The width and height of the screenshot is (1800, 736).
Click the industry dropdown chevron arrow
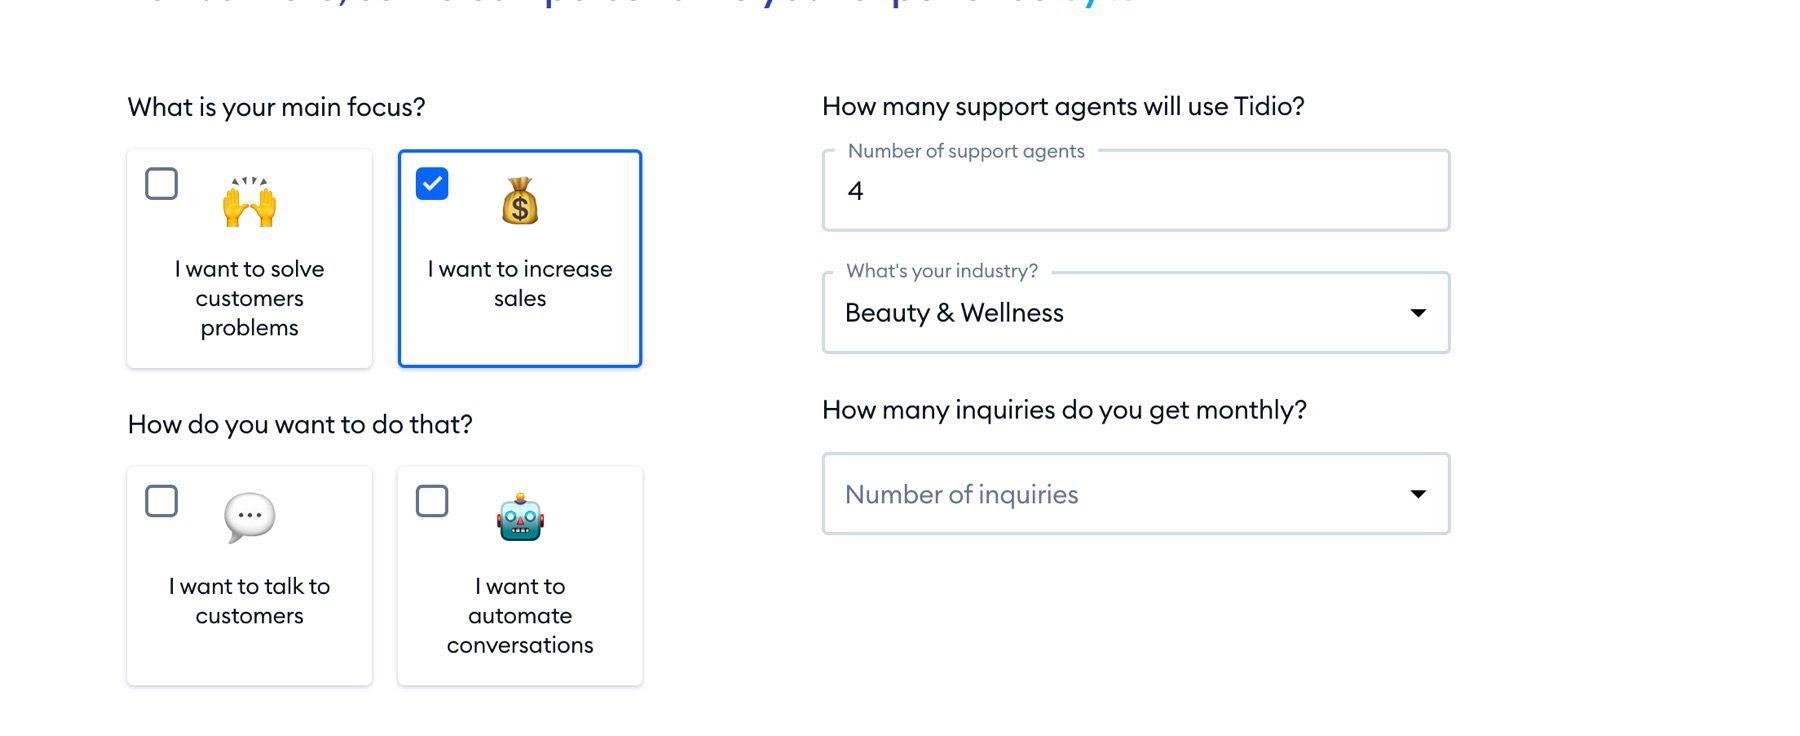click(x=1417, y=312)
